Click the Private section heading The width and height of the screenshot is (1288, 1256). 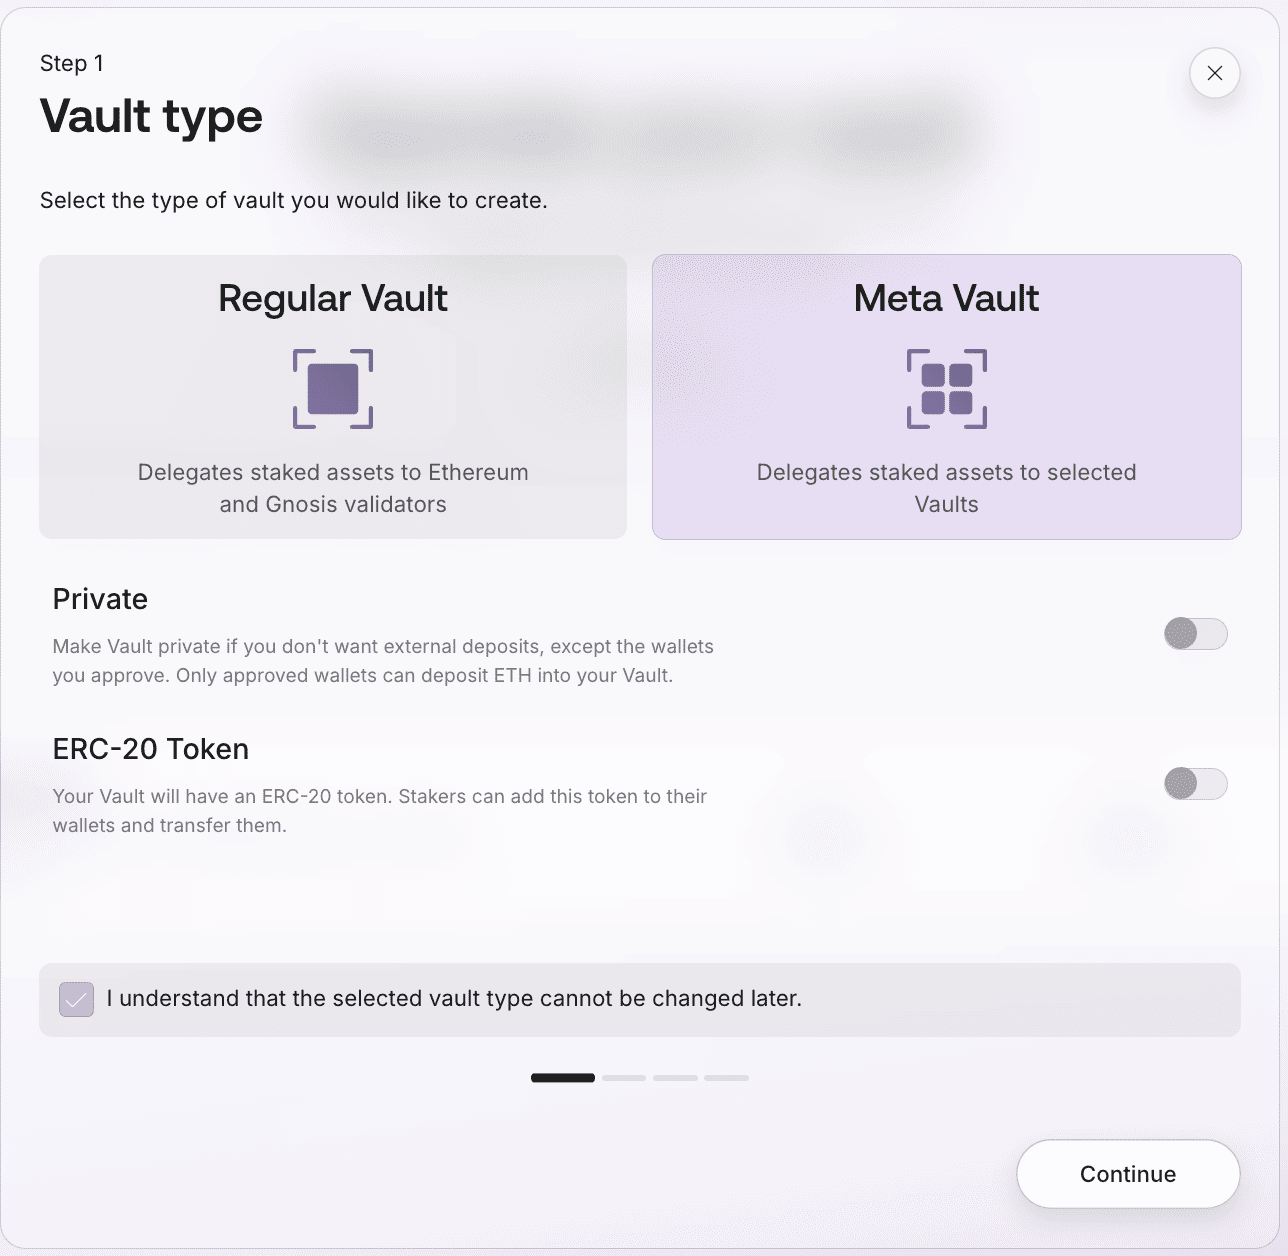(x=100, y=599)
